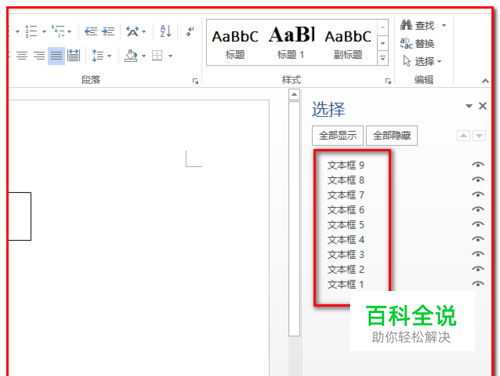Hide 文本框 9 via eye icon

(x=478, y=165)
